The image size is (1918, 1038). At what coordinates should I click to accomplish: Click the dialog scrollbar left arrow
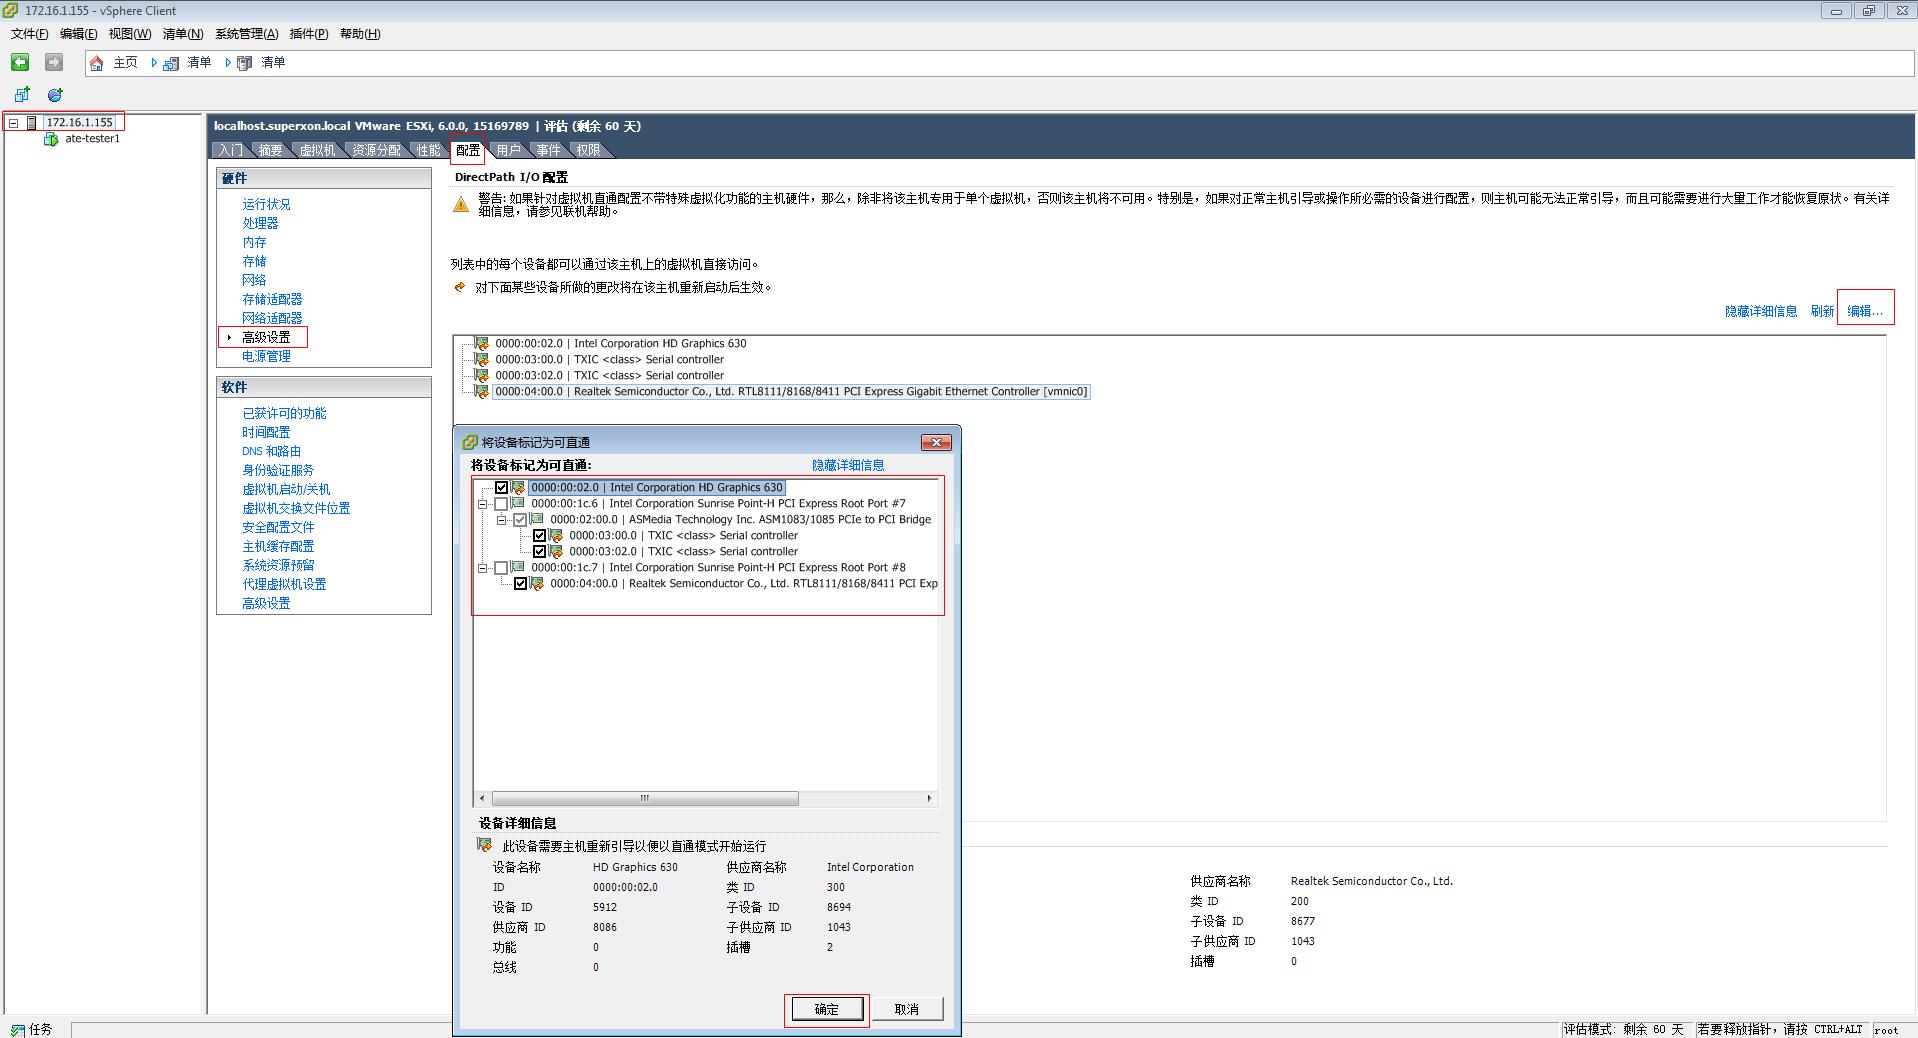pyautogui.click(x=482, y=798)
